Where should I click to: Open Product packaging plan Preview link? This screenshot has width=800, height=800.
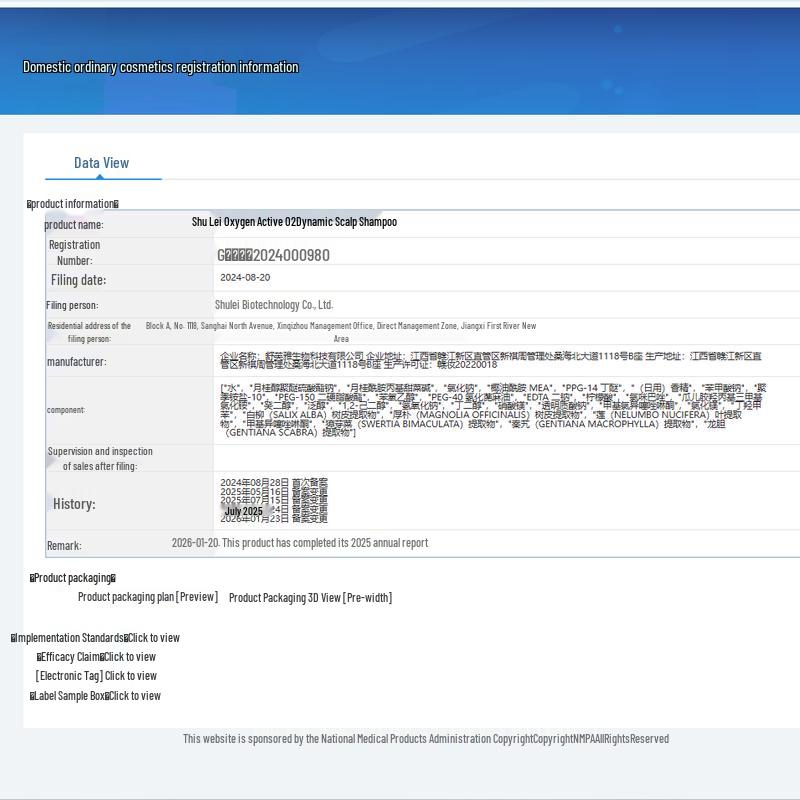tap(148, 597)
